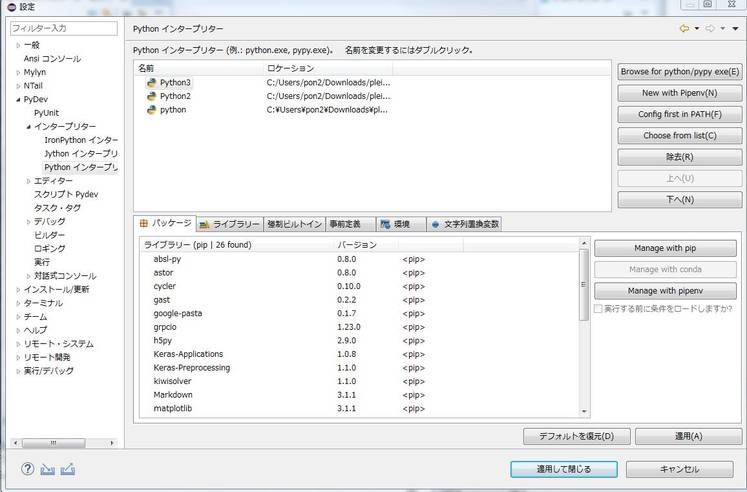Select Jython インタープリター tree item
This screenshot has width=747, height=492.
click(81, 154)
